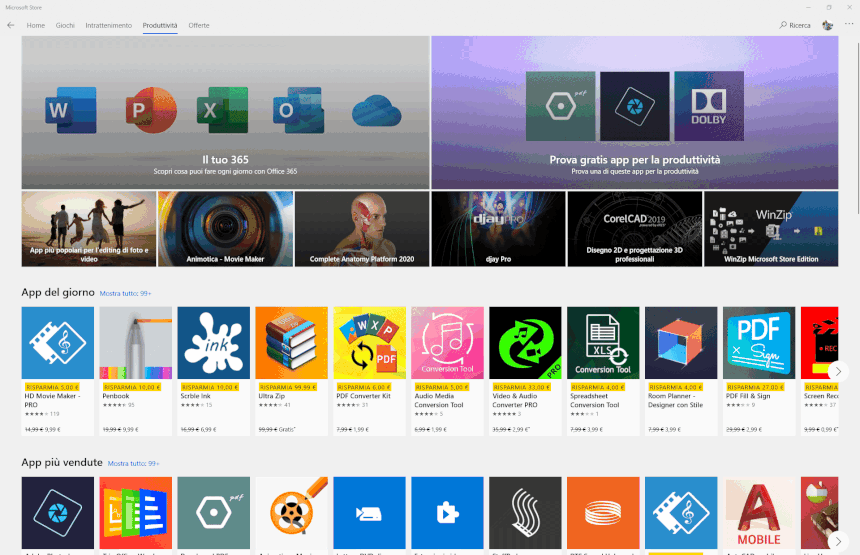Image resolution: width=860 pixels, height=555 pixels.
Task: Click Ultra Zip's RISPARMIA 99,99 € badge
Action: 288,387
